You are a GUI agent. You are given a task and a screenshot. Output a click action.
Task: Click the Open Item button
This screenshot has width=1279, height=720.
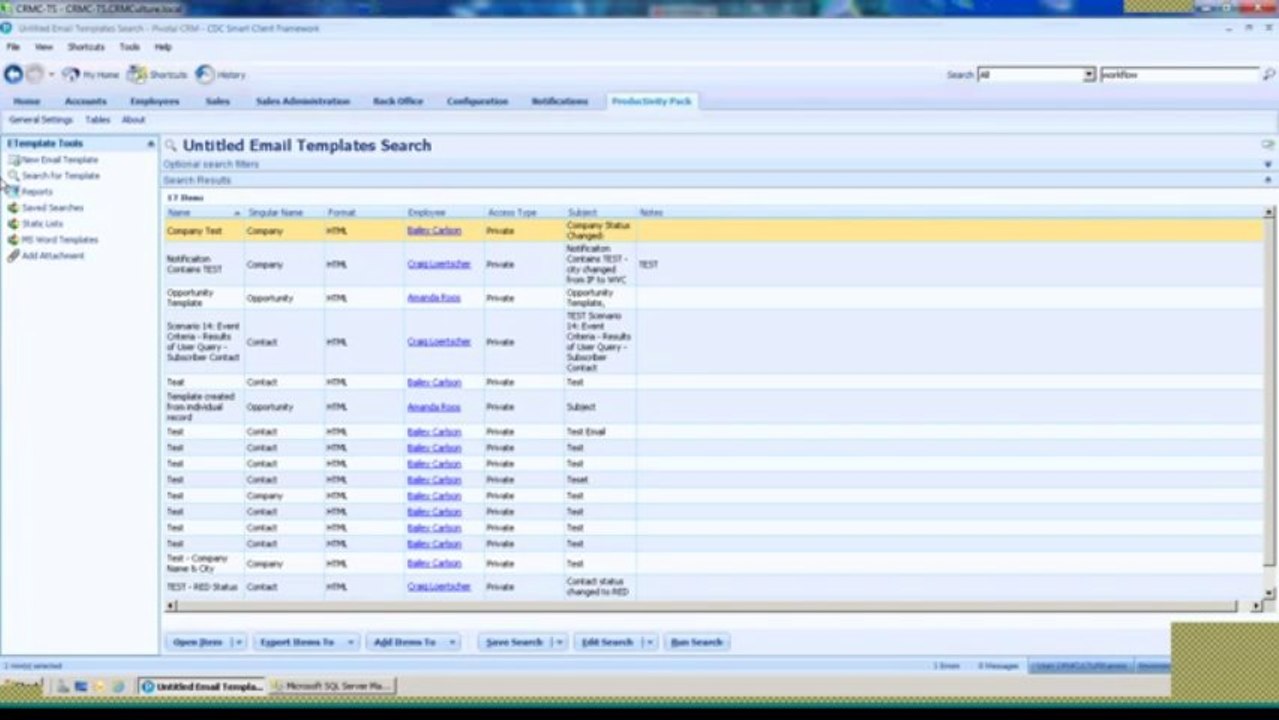(198, 642)
